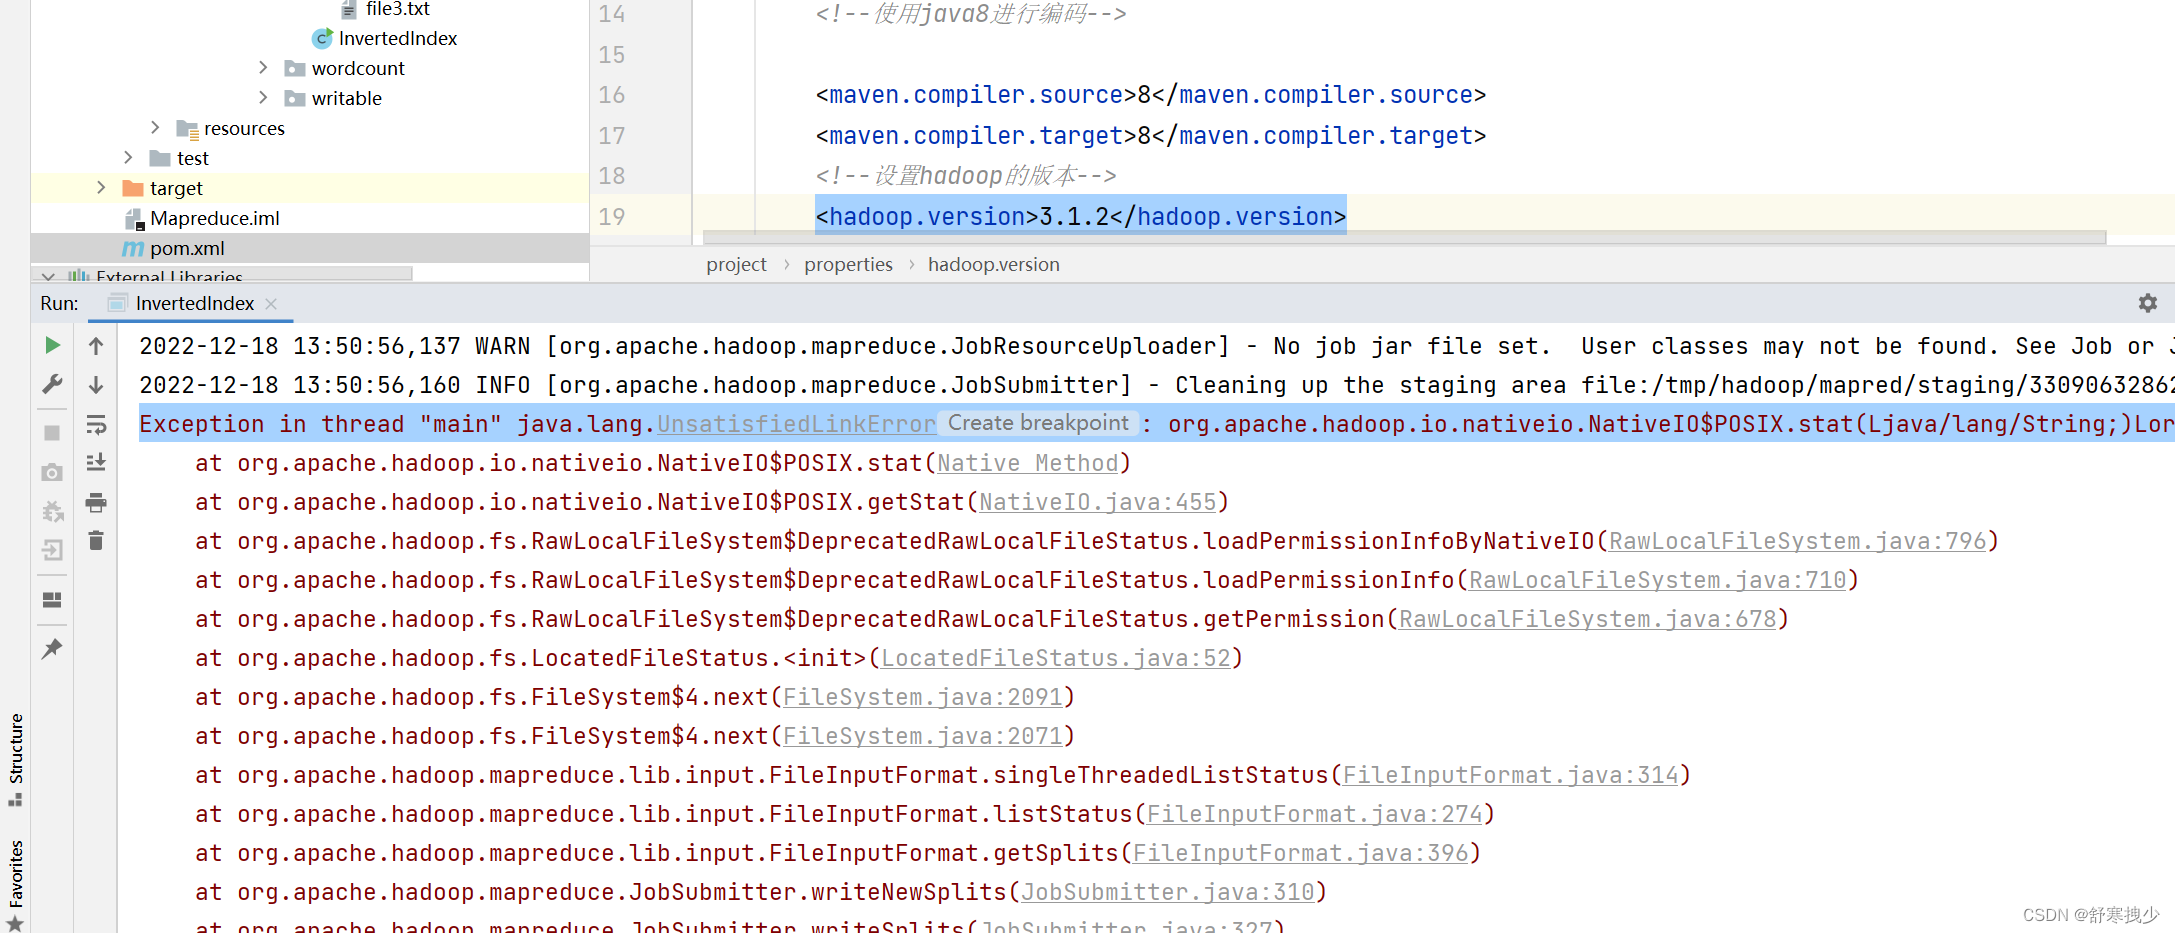The width and height of the screenshot is (2175, 933).
Task: Open RawLocalFileSystem.java:710 link
Action: point(1657,580)
